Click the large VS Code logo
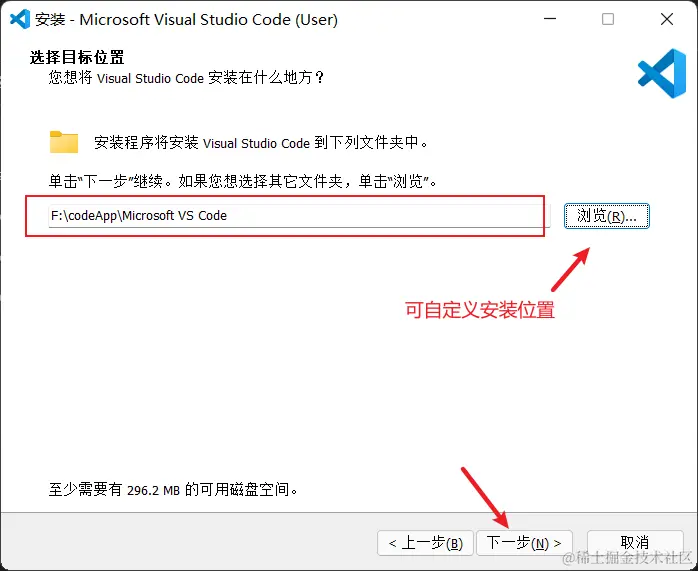 pyautogui.click(x=662, y=73)
